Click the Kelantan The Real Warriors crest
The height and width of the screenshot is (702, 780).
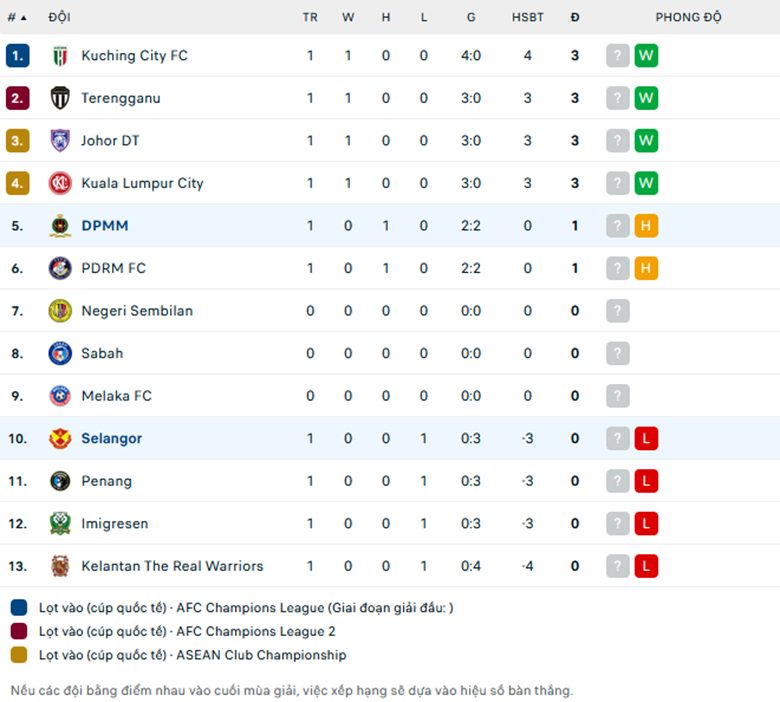coord(60,566)
